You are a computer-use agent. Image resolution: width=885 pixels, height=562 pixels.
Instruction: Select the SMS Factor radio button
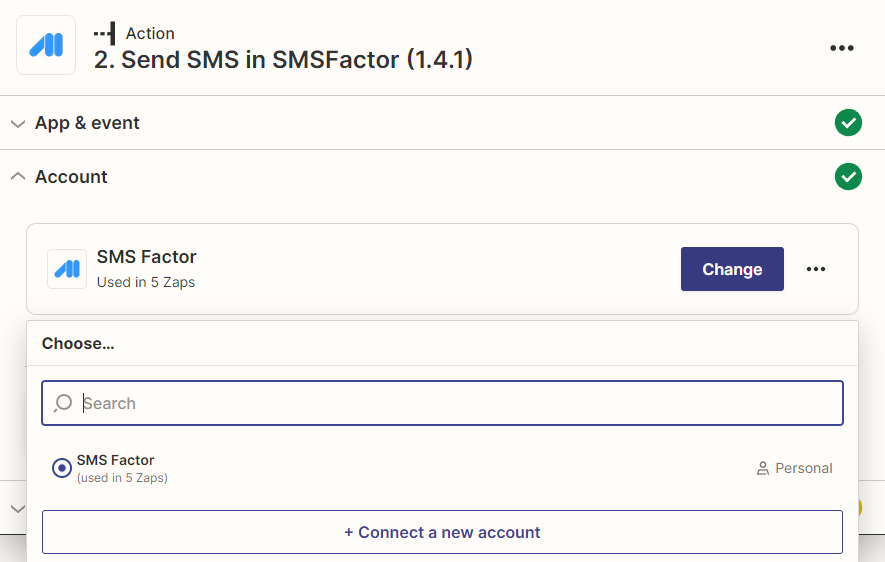(x=62, y=468)
